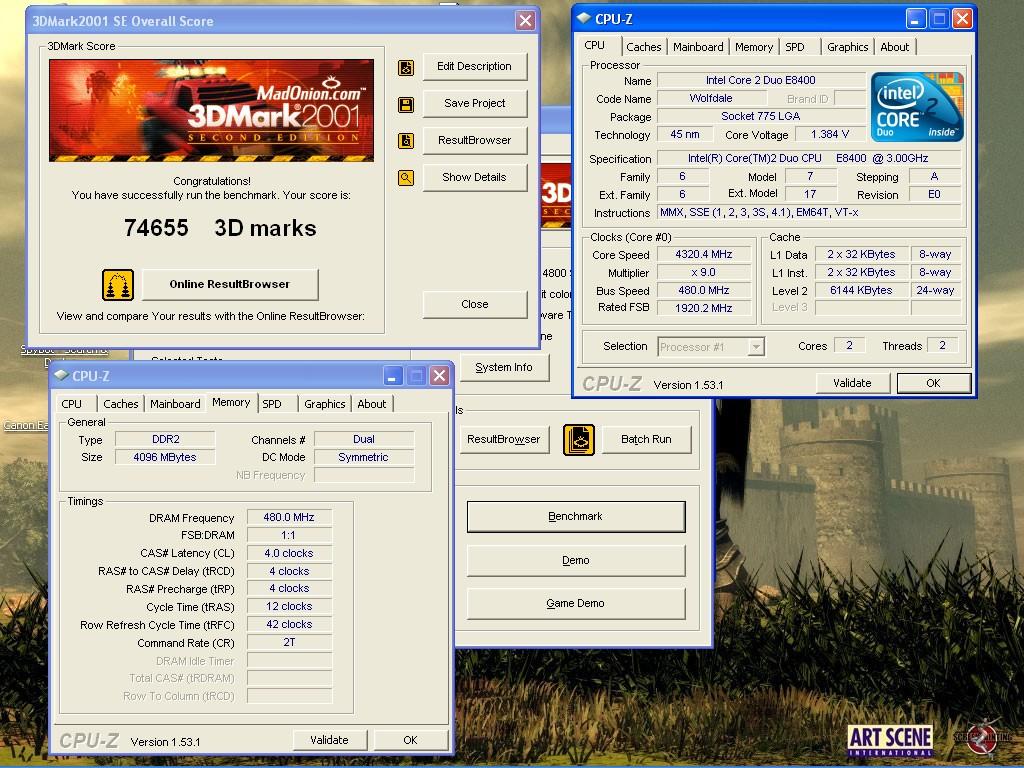Click the Save Project button
This screenshot has width=1024, height=768.
[474, 103]
